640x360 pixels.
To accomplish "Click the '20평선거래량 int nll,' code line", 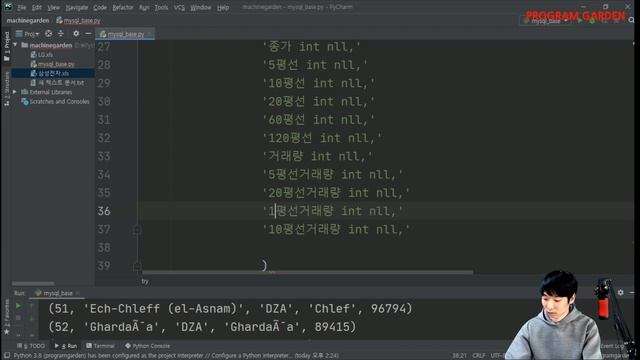I will [336, 193].
